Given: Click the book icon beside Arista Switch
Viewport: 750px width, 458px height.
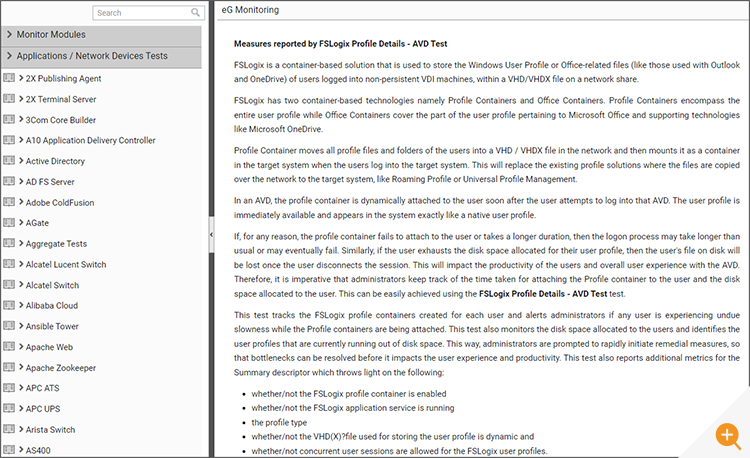Looking at the screenshot, I should pos(9,429).
